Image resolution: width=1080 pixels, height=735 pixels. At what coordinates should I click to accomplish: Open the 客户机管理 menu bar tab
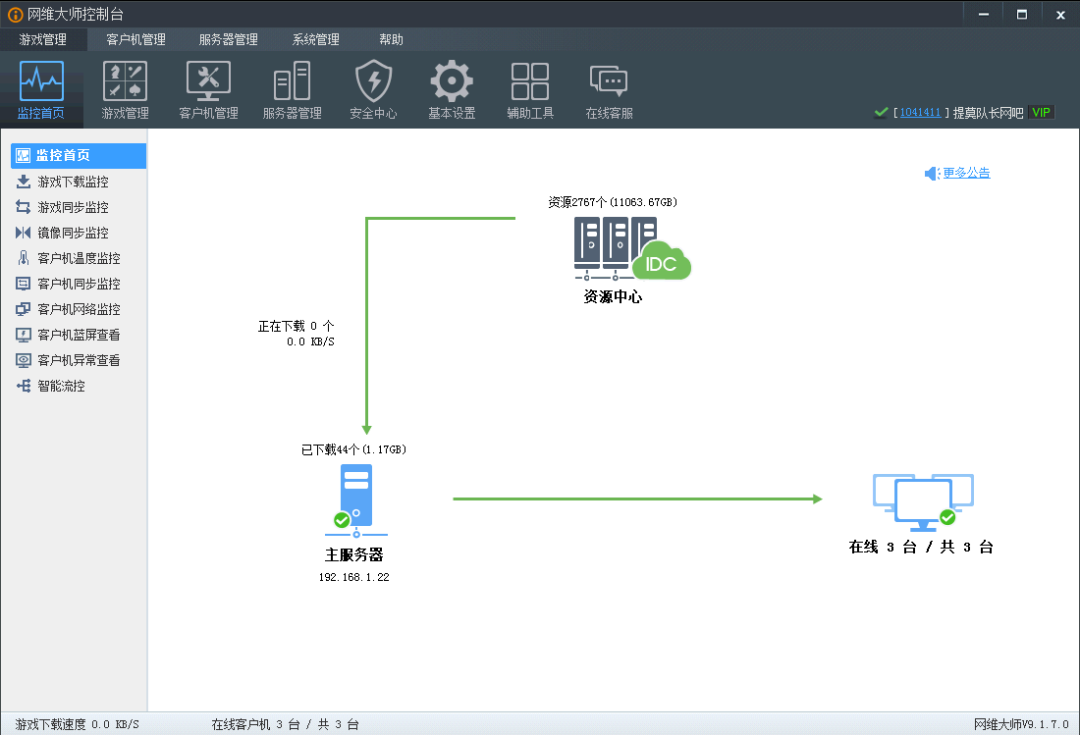[x=136, y=39]
